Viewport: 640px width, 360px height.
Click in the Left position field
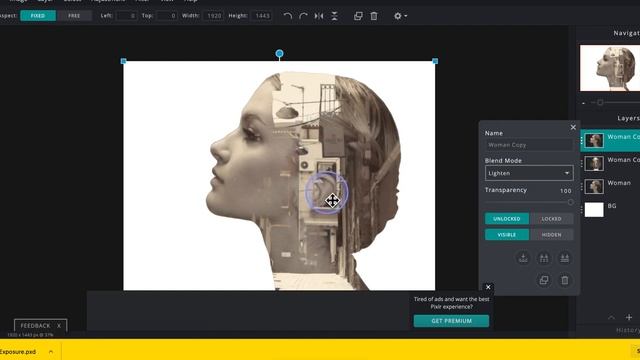pos(127,16)
